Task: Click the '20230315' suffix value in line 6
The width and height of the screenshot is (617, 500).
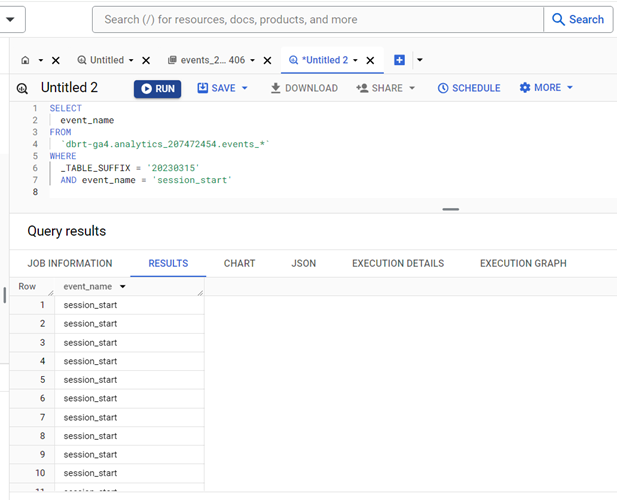Action: [x=173, y=168]
